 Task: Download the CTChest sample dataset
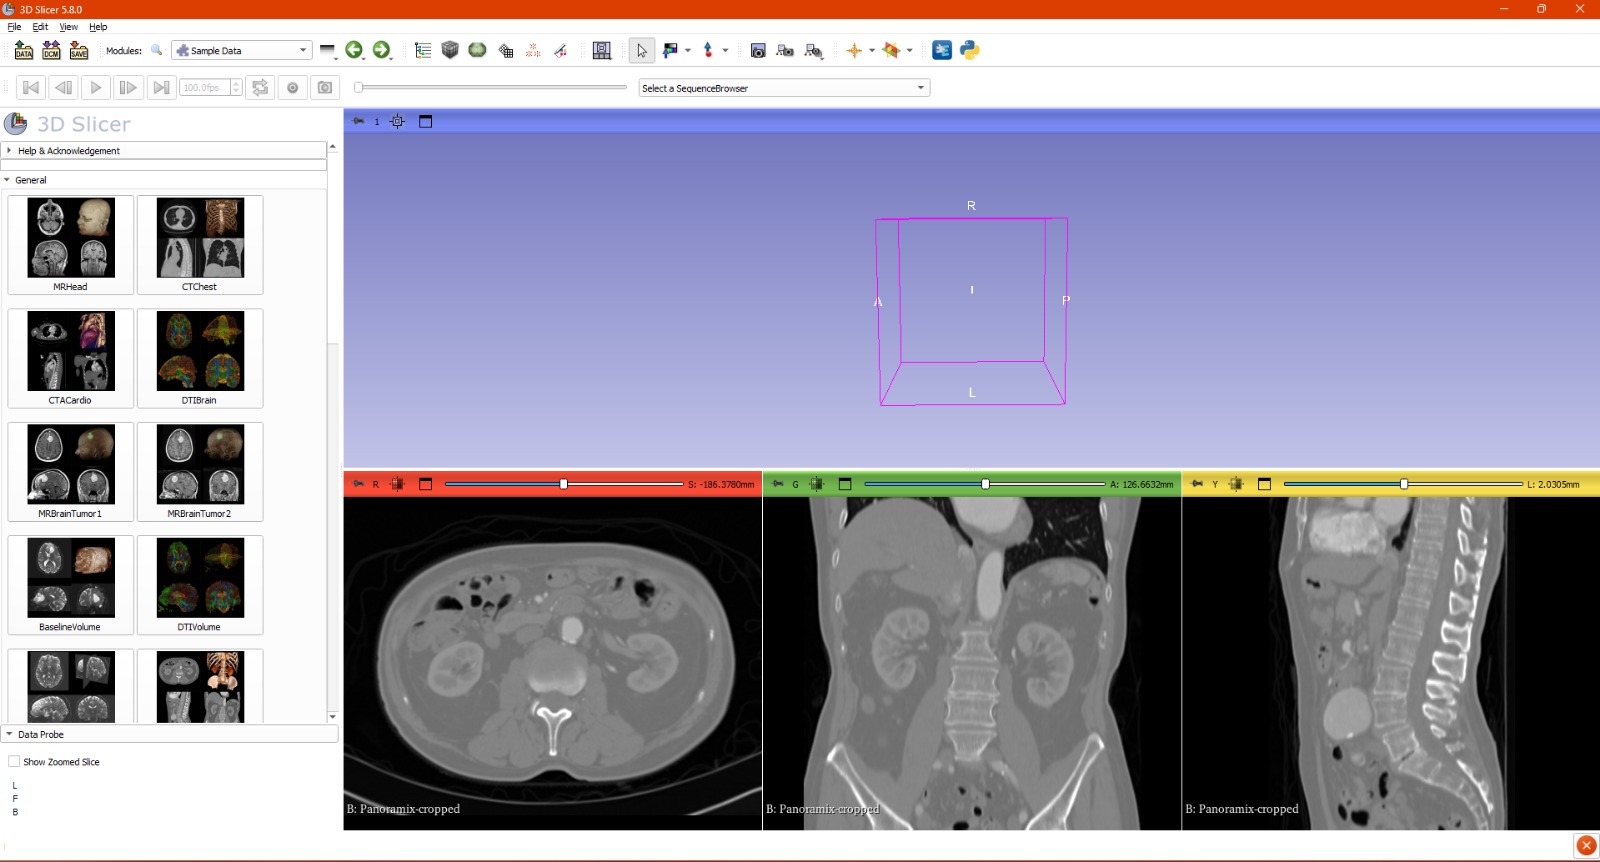tap(200, 245)
